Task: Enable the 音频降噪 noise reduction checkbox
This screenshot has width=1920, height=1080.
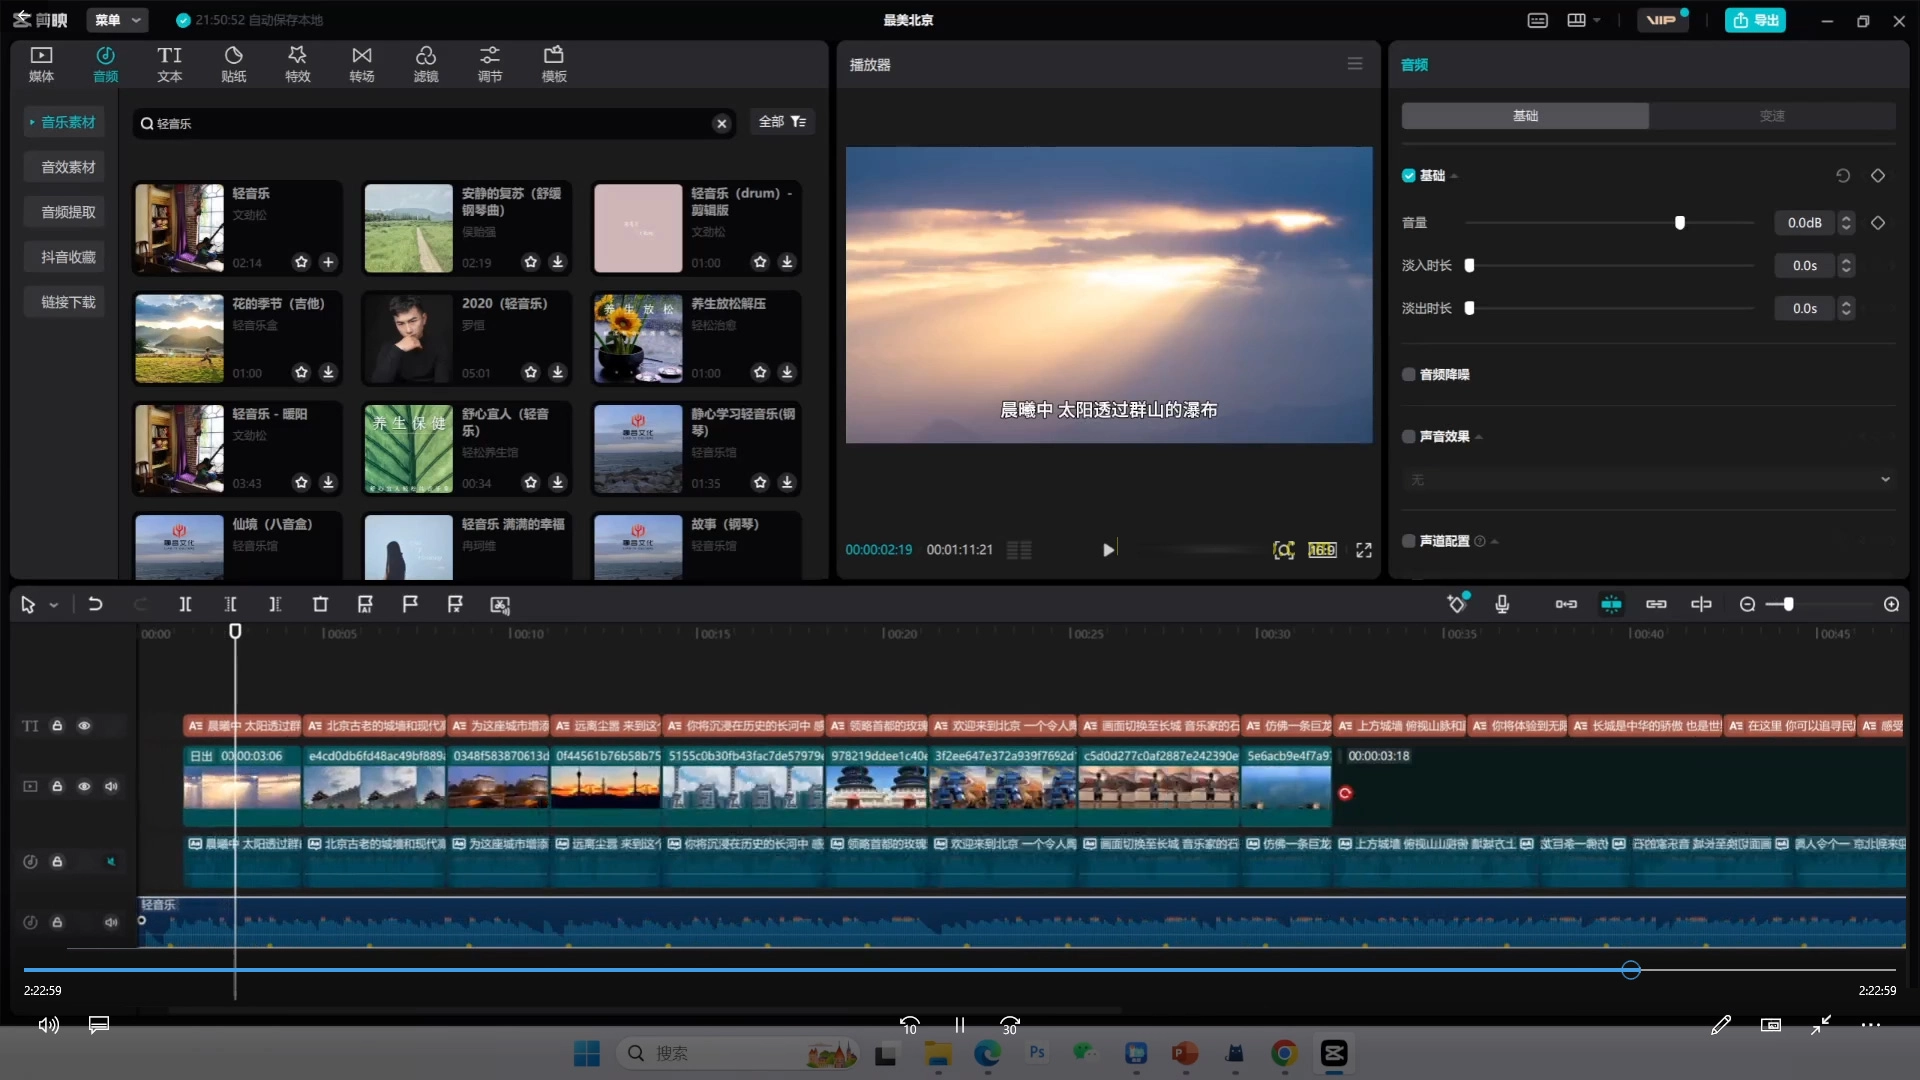Action: 1409,374
